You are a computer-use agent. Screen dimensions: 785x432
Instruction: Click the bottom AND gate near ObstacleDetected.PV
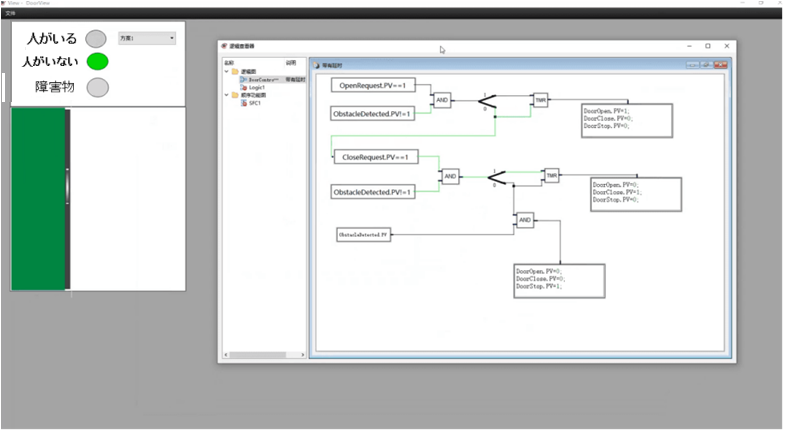tap(524, 220)
